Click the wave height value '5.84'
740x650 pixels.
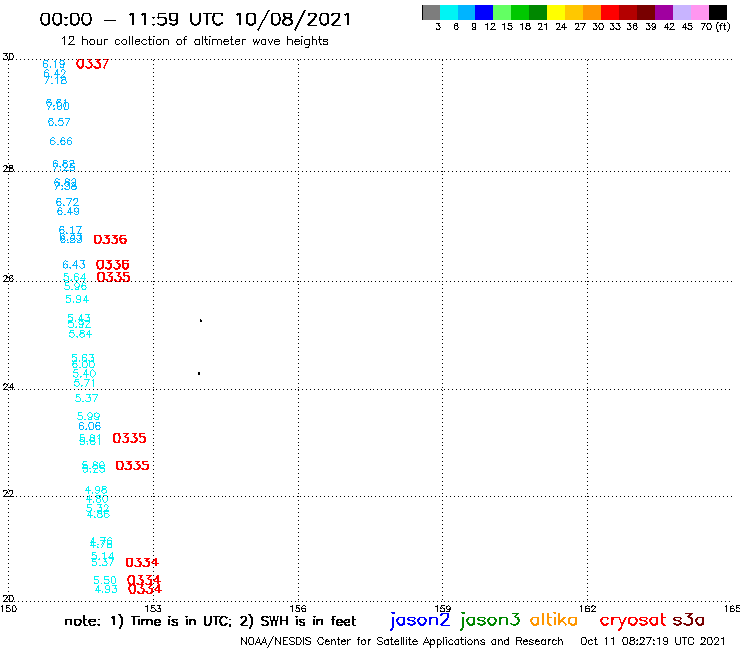coord(80,334)
